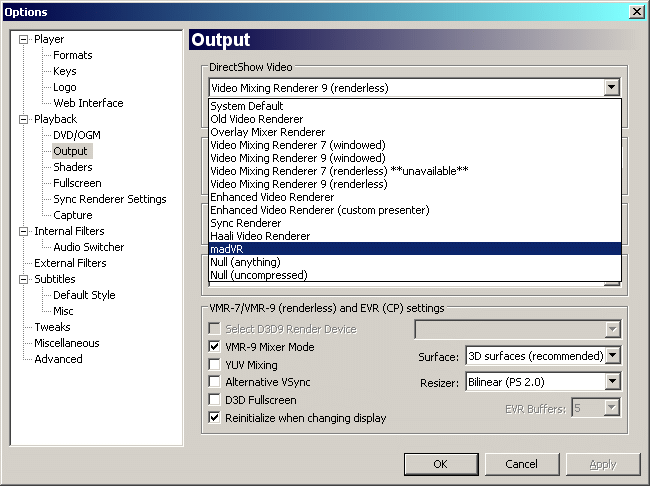Screen dimensions: 650x486
Task: Click the OK button
Action: pos(441,464)
